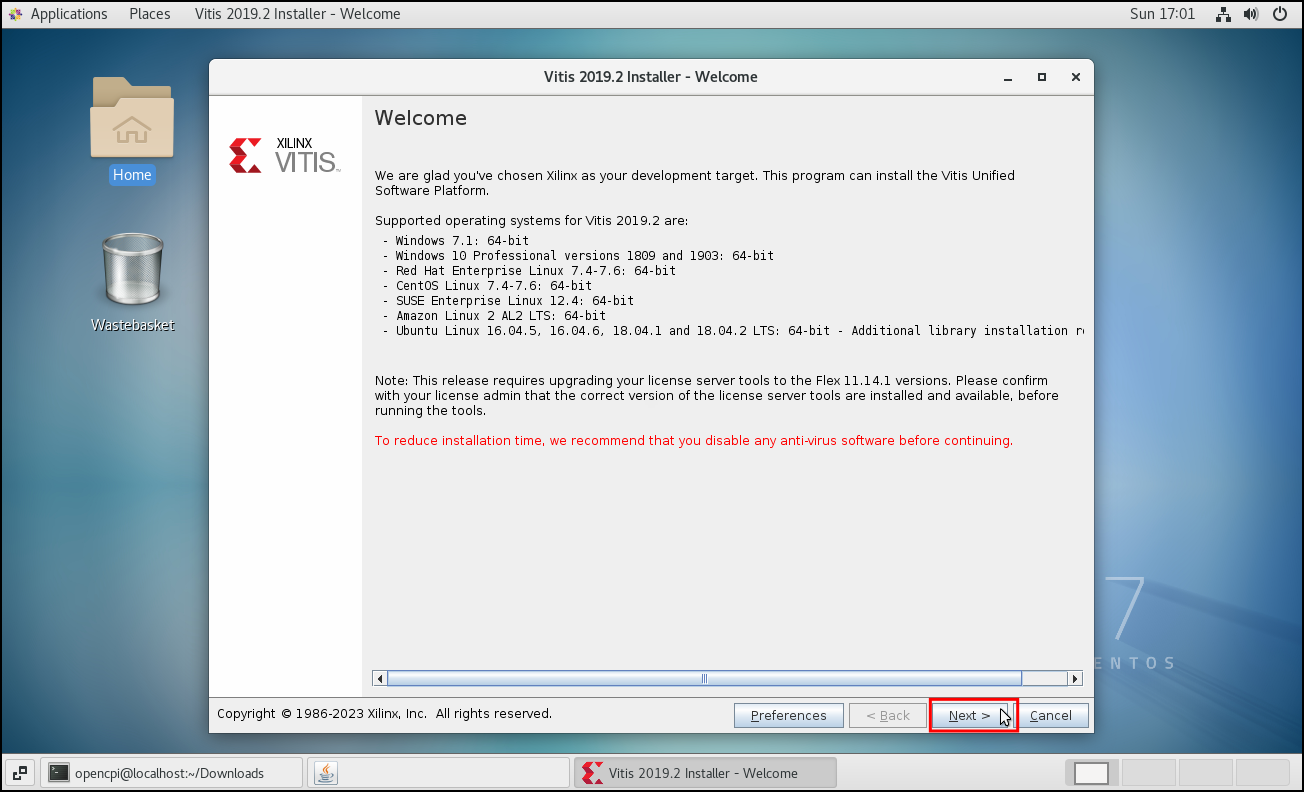Click the power icon in top bar
Viewport: 1304px width, 792px height.
coord(1280,14)
